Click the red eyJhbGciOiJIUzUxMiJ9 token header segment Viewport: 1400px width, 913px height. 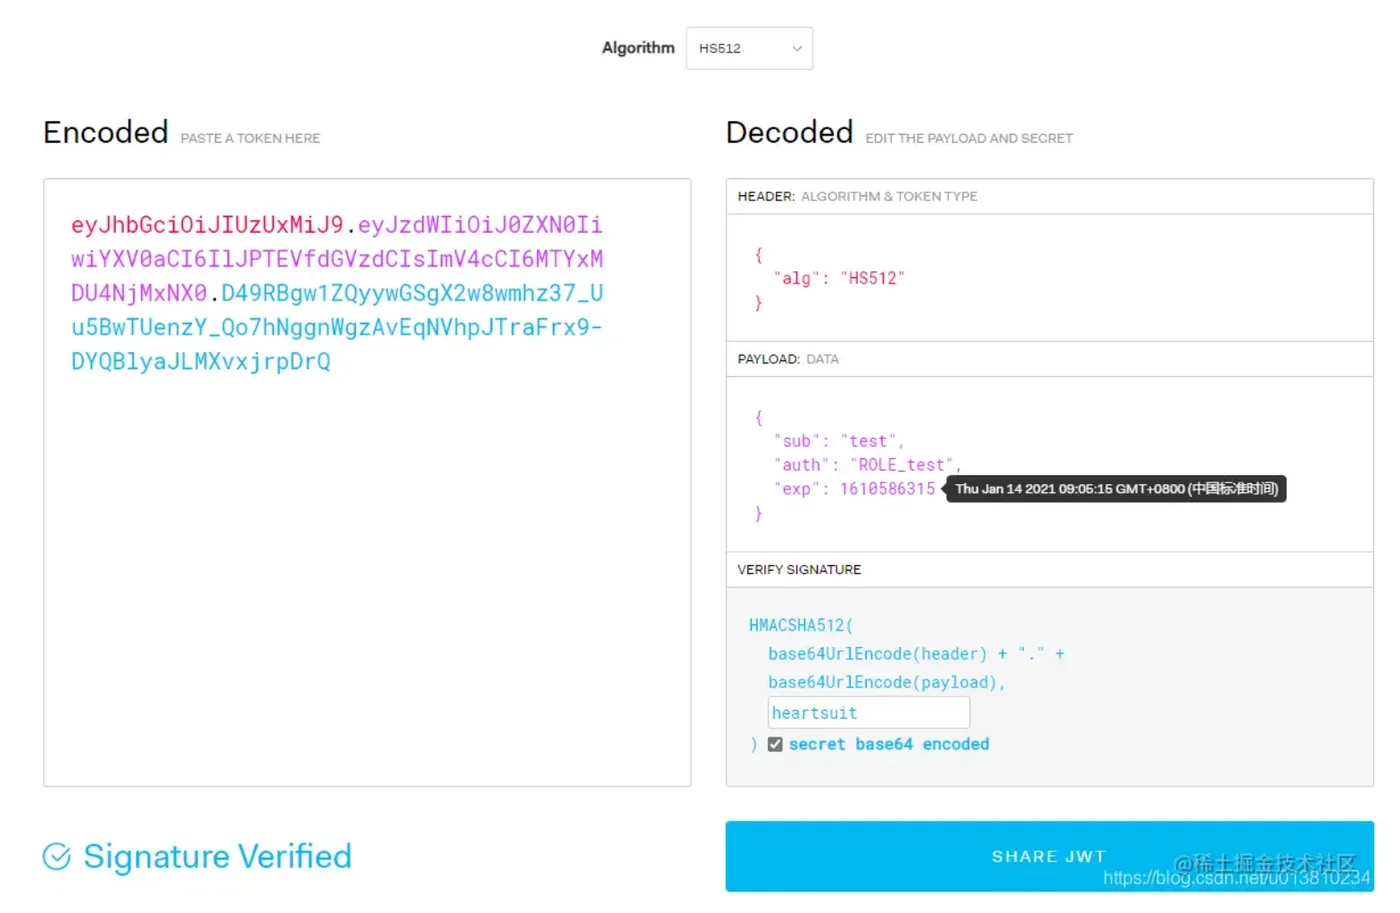pos(207,224)
